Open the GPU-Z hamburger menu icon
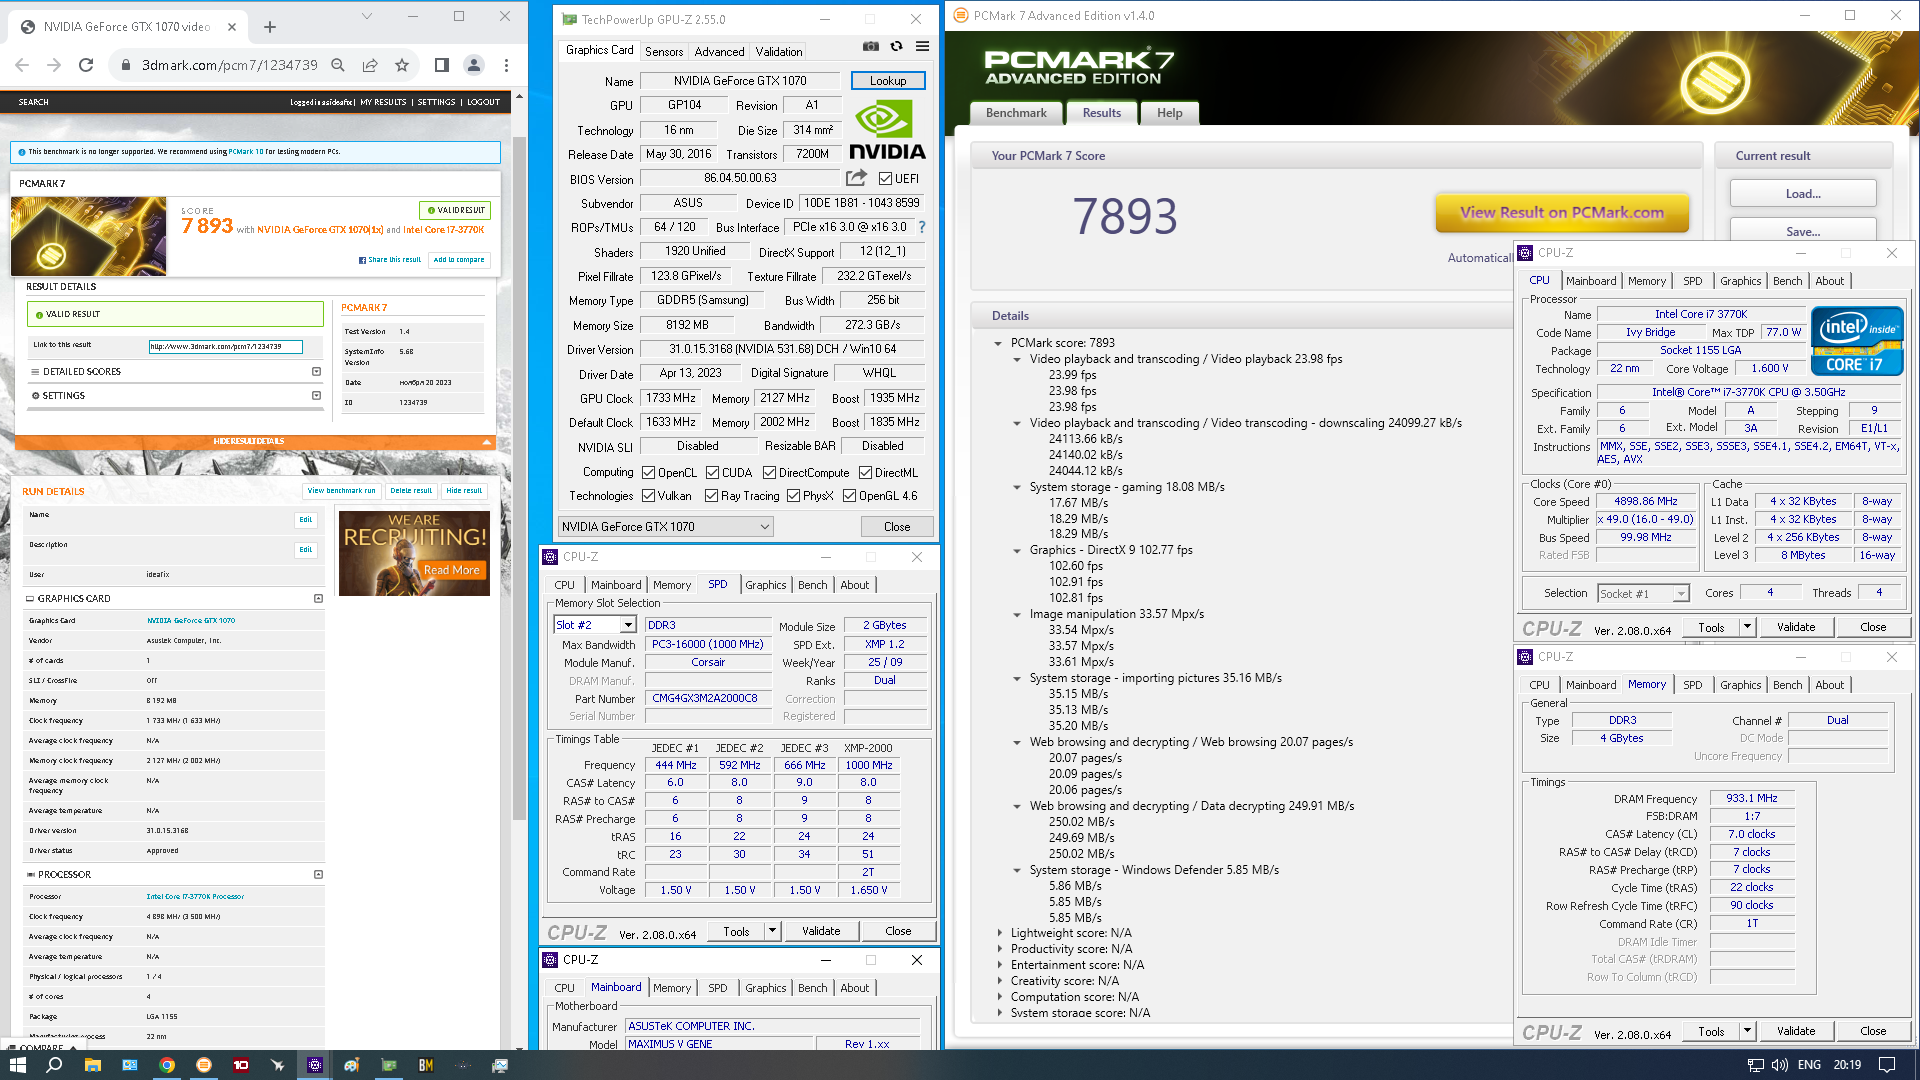Image resolution: width=1920 pixels, height=1080 pixels. (x=922, y=47)
